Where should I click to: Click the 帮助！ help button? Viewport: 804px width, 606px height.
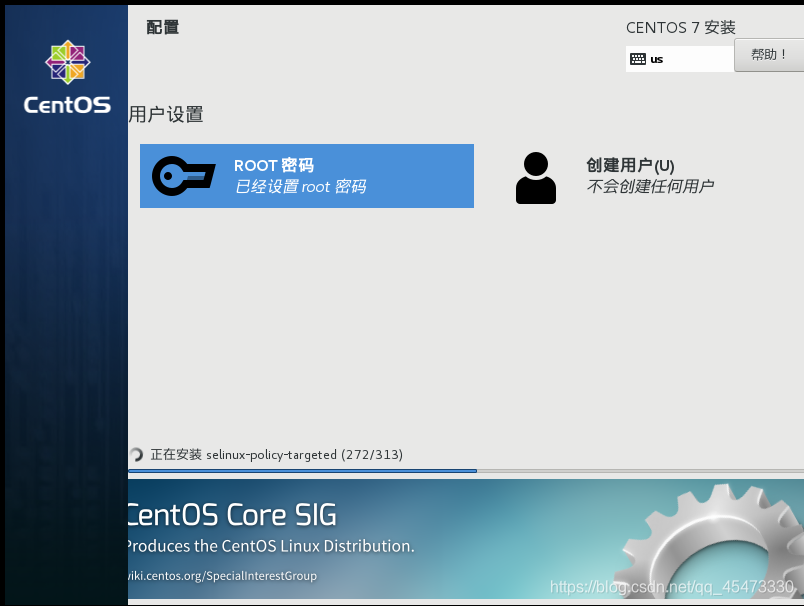769,55
